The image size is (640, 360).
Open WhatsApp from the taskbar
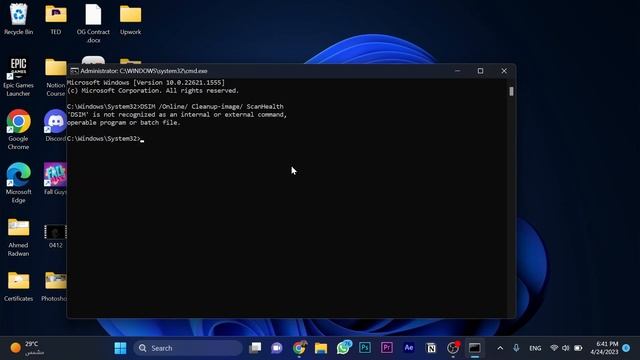(x=343, y=348)
